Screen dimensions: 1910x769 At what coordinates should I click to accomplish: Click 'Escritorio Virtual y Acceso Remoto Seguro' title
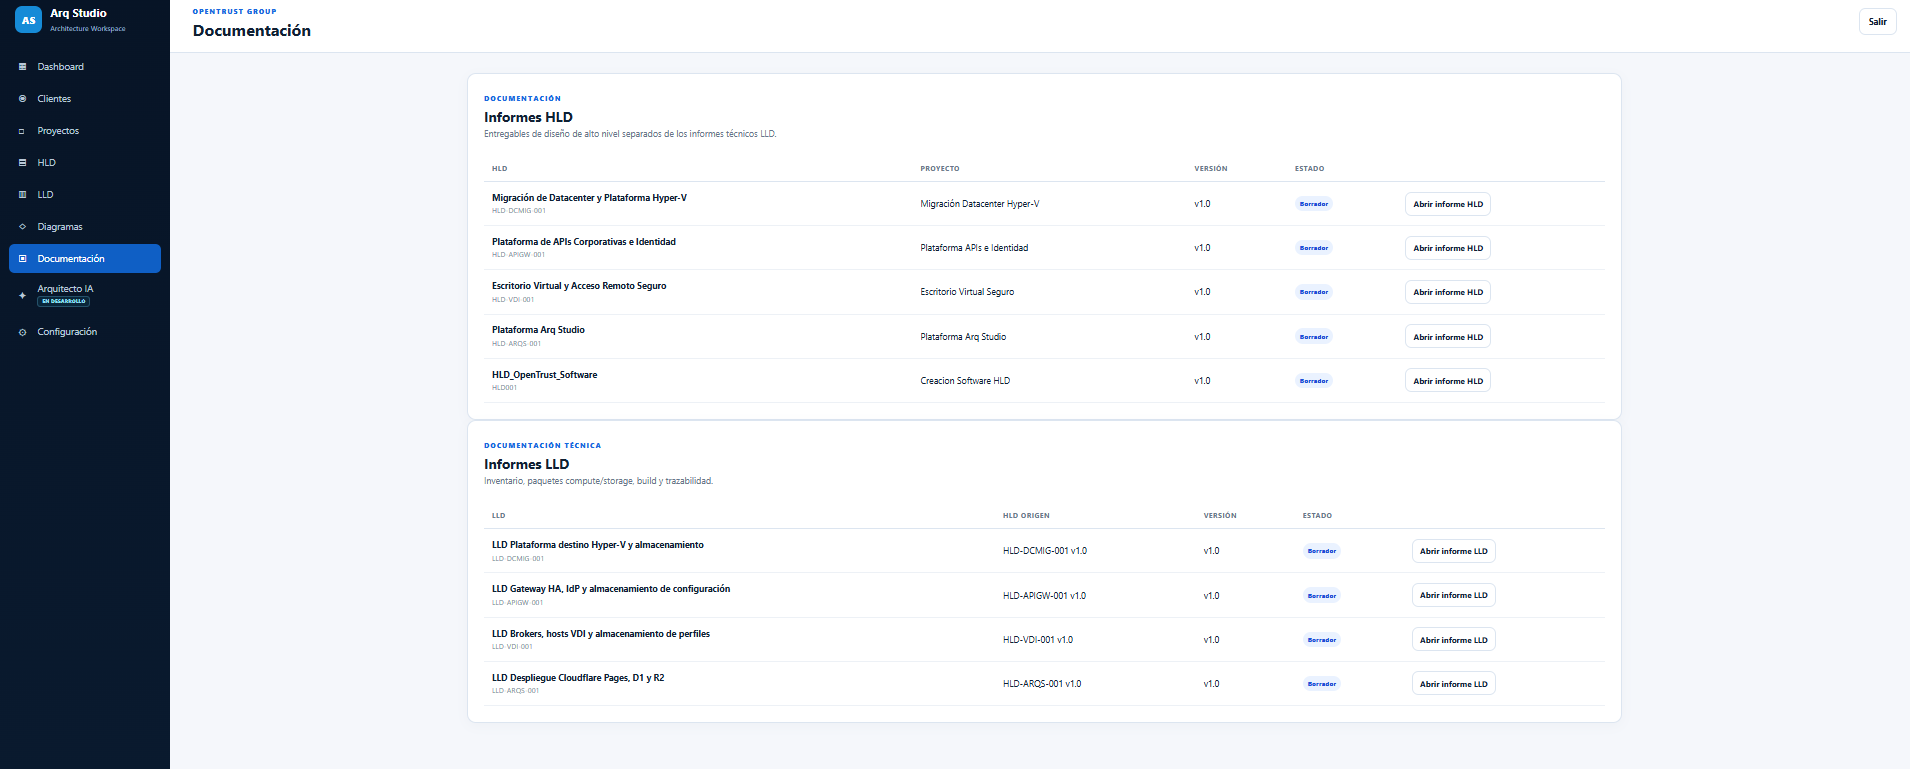pos(579,286)
